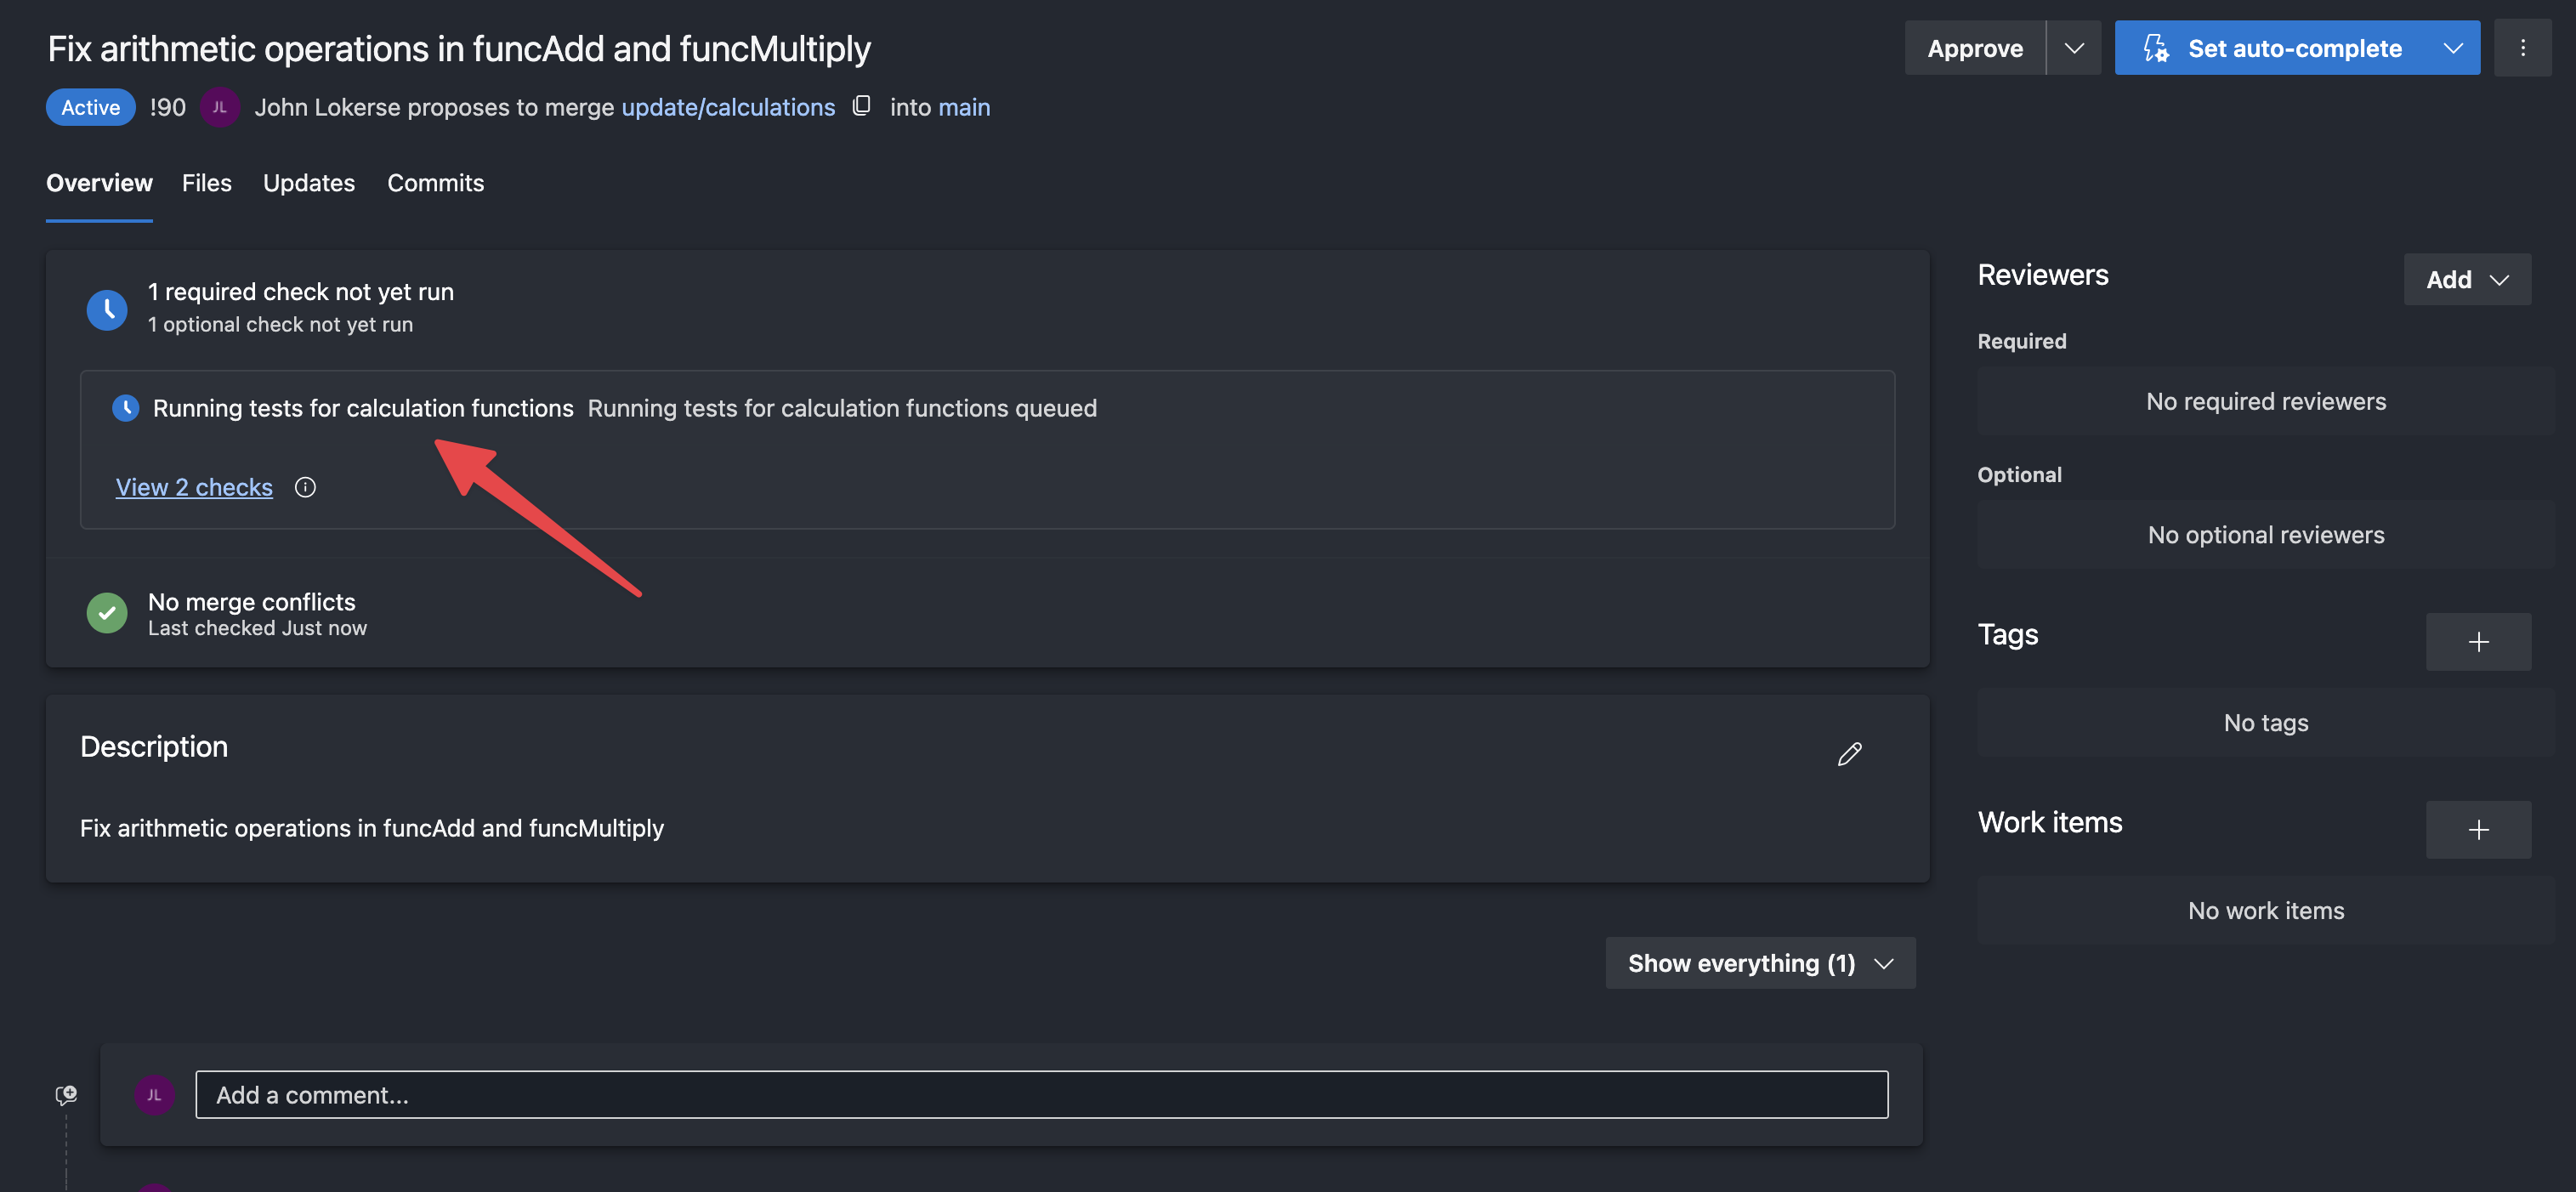2576x1192 pixels.
Task: Click the comment feed icon left of comment box
Action: click(x=66, y=1094)
